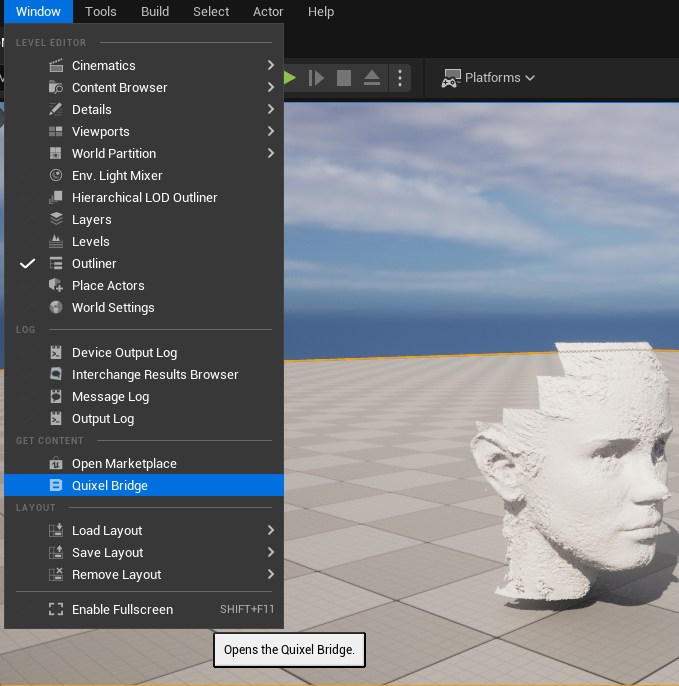Toggle the checked Outliner panel entry
This screenshot has height=686, width=679.
point(94,264)
